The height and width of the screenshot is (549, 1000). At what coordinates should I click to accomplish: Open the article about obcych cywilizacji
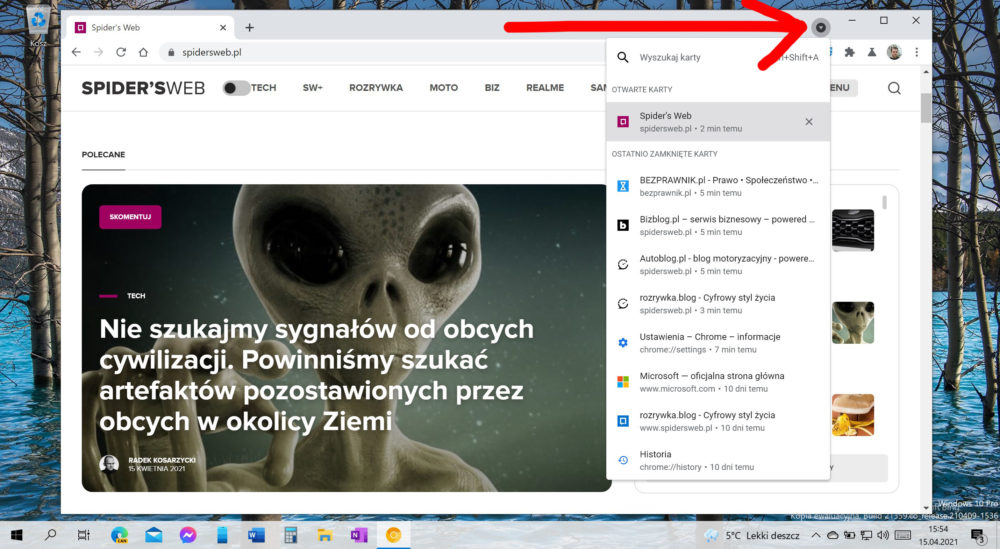click(316, 375)
